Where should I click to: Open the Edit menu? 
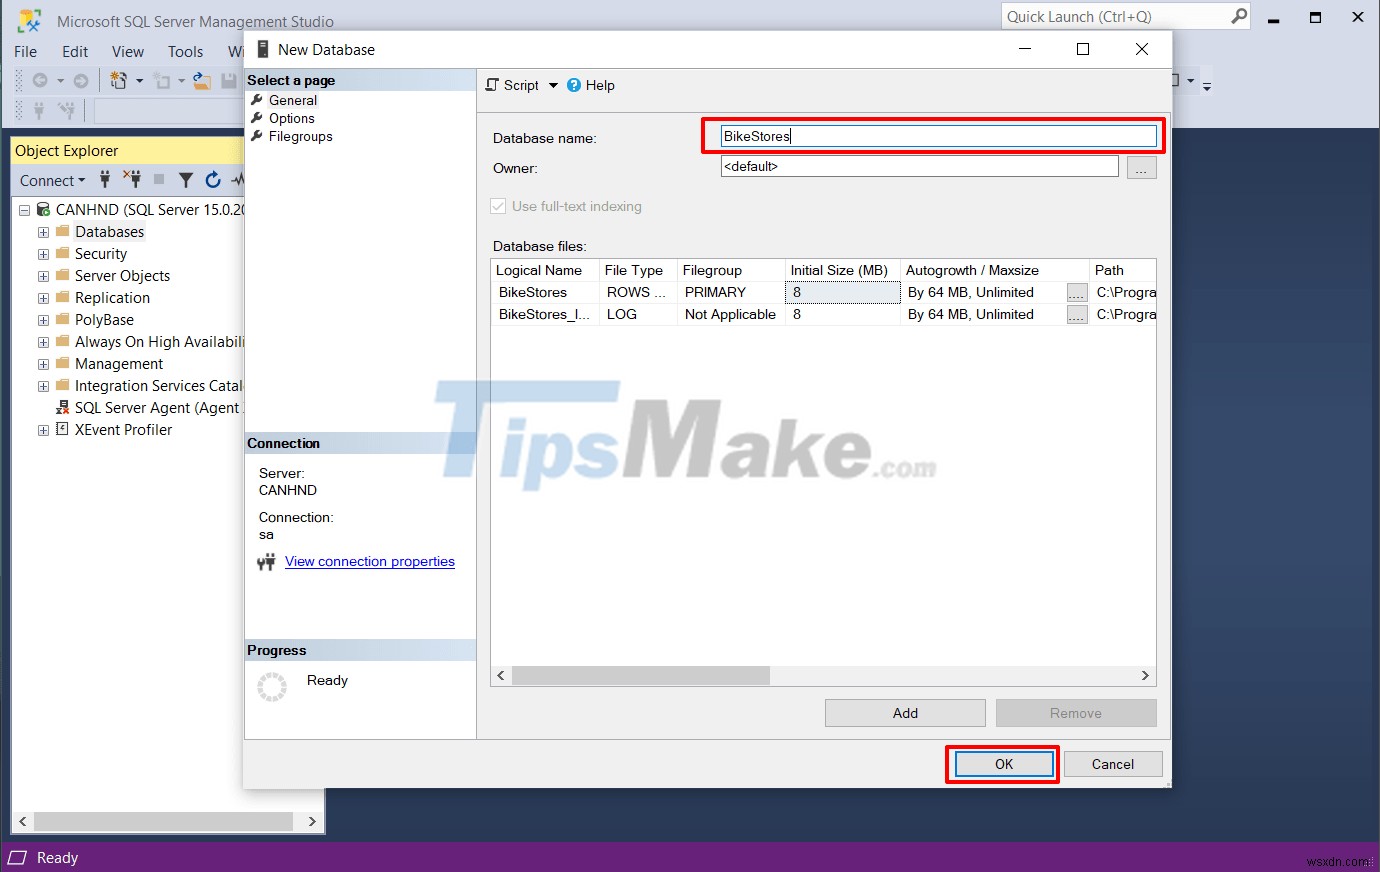(74, 51)
